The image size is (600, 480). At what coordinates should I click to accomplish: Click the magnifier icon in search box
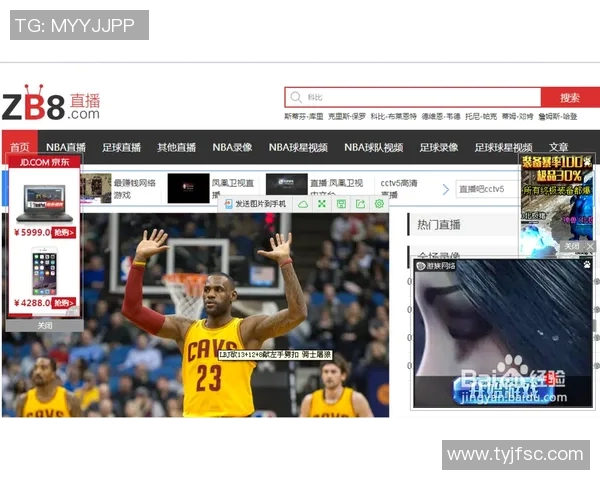pos(295,97)
